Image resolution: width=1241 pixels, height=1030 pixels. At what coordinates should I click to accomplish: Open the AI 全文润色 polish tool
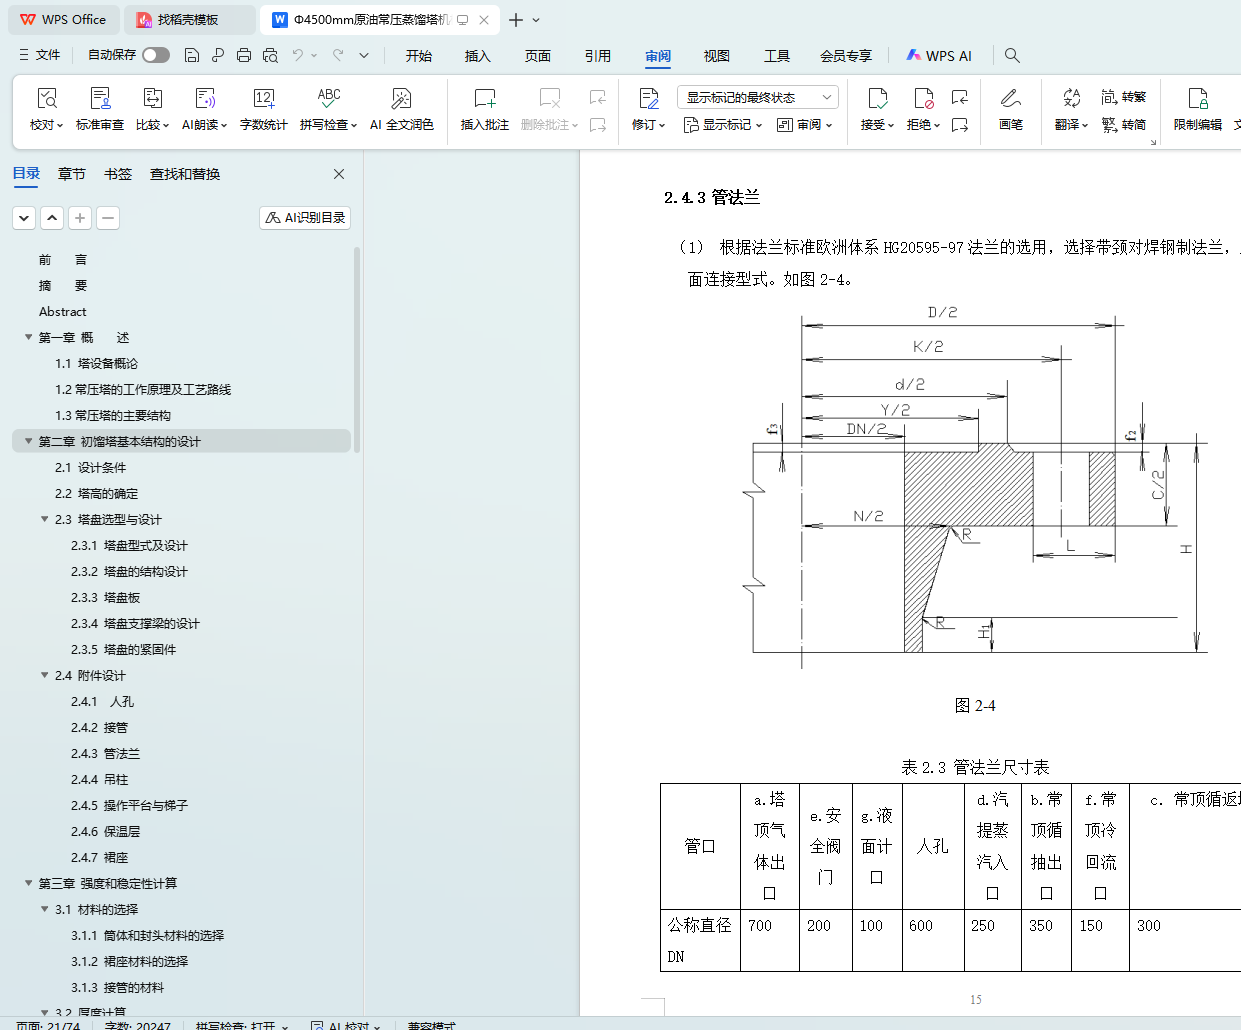(x=401, y=99)
